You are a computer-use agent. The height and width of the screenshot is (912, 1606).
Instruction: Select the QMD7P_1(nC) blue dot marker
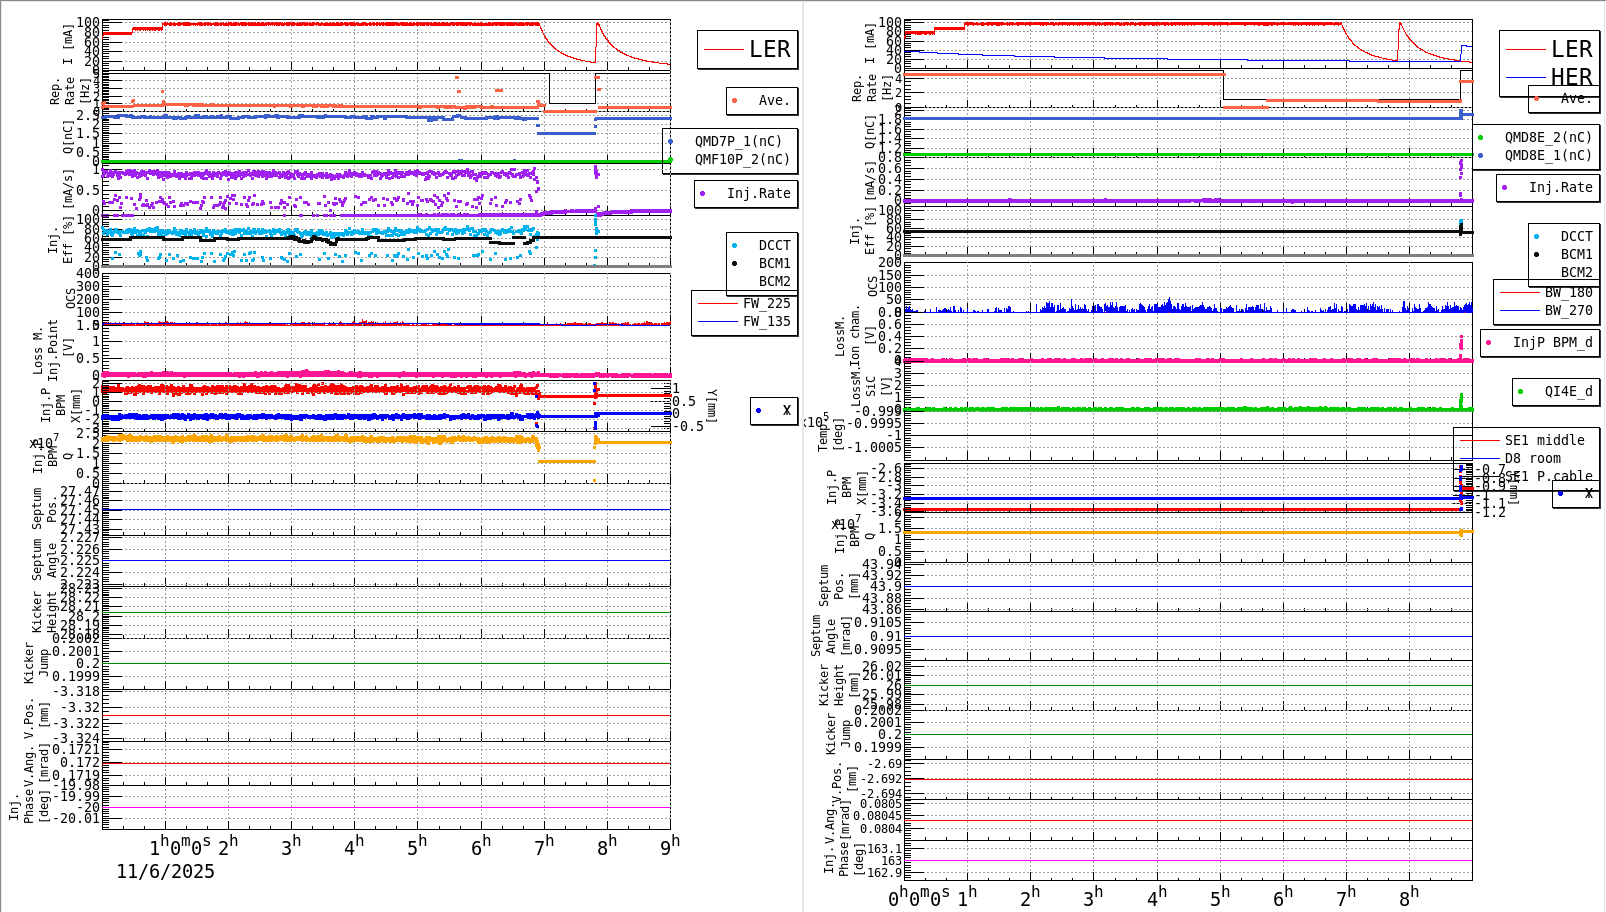672,141
